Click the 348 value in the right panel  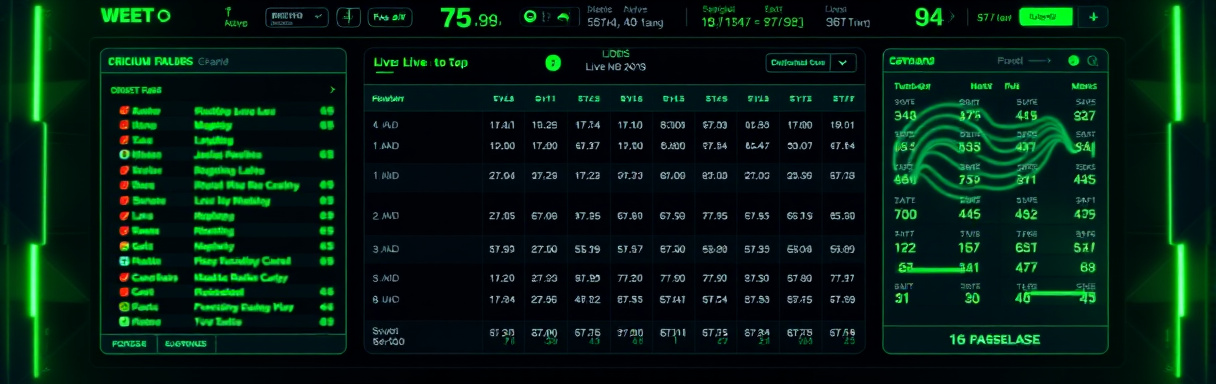(905, 115)
